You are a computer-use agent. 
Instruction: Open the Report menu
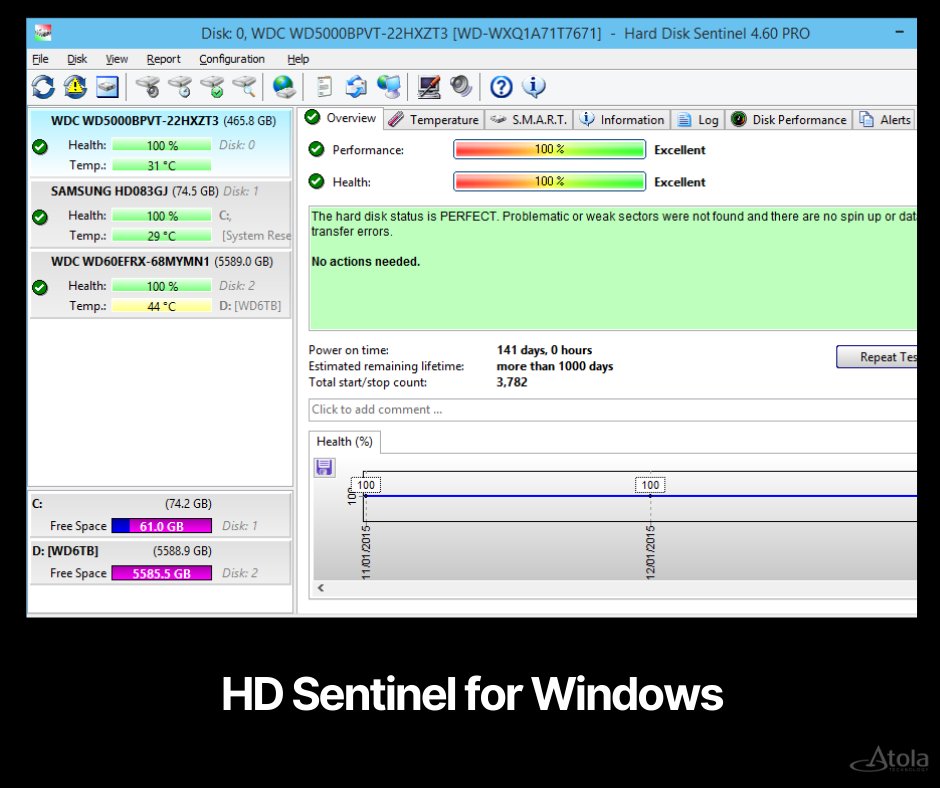coord(163,59)
